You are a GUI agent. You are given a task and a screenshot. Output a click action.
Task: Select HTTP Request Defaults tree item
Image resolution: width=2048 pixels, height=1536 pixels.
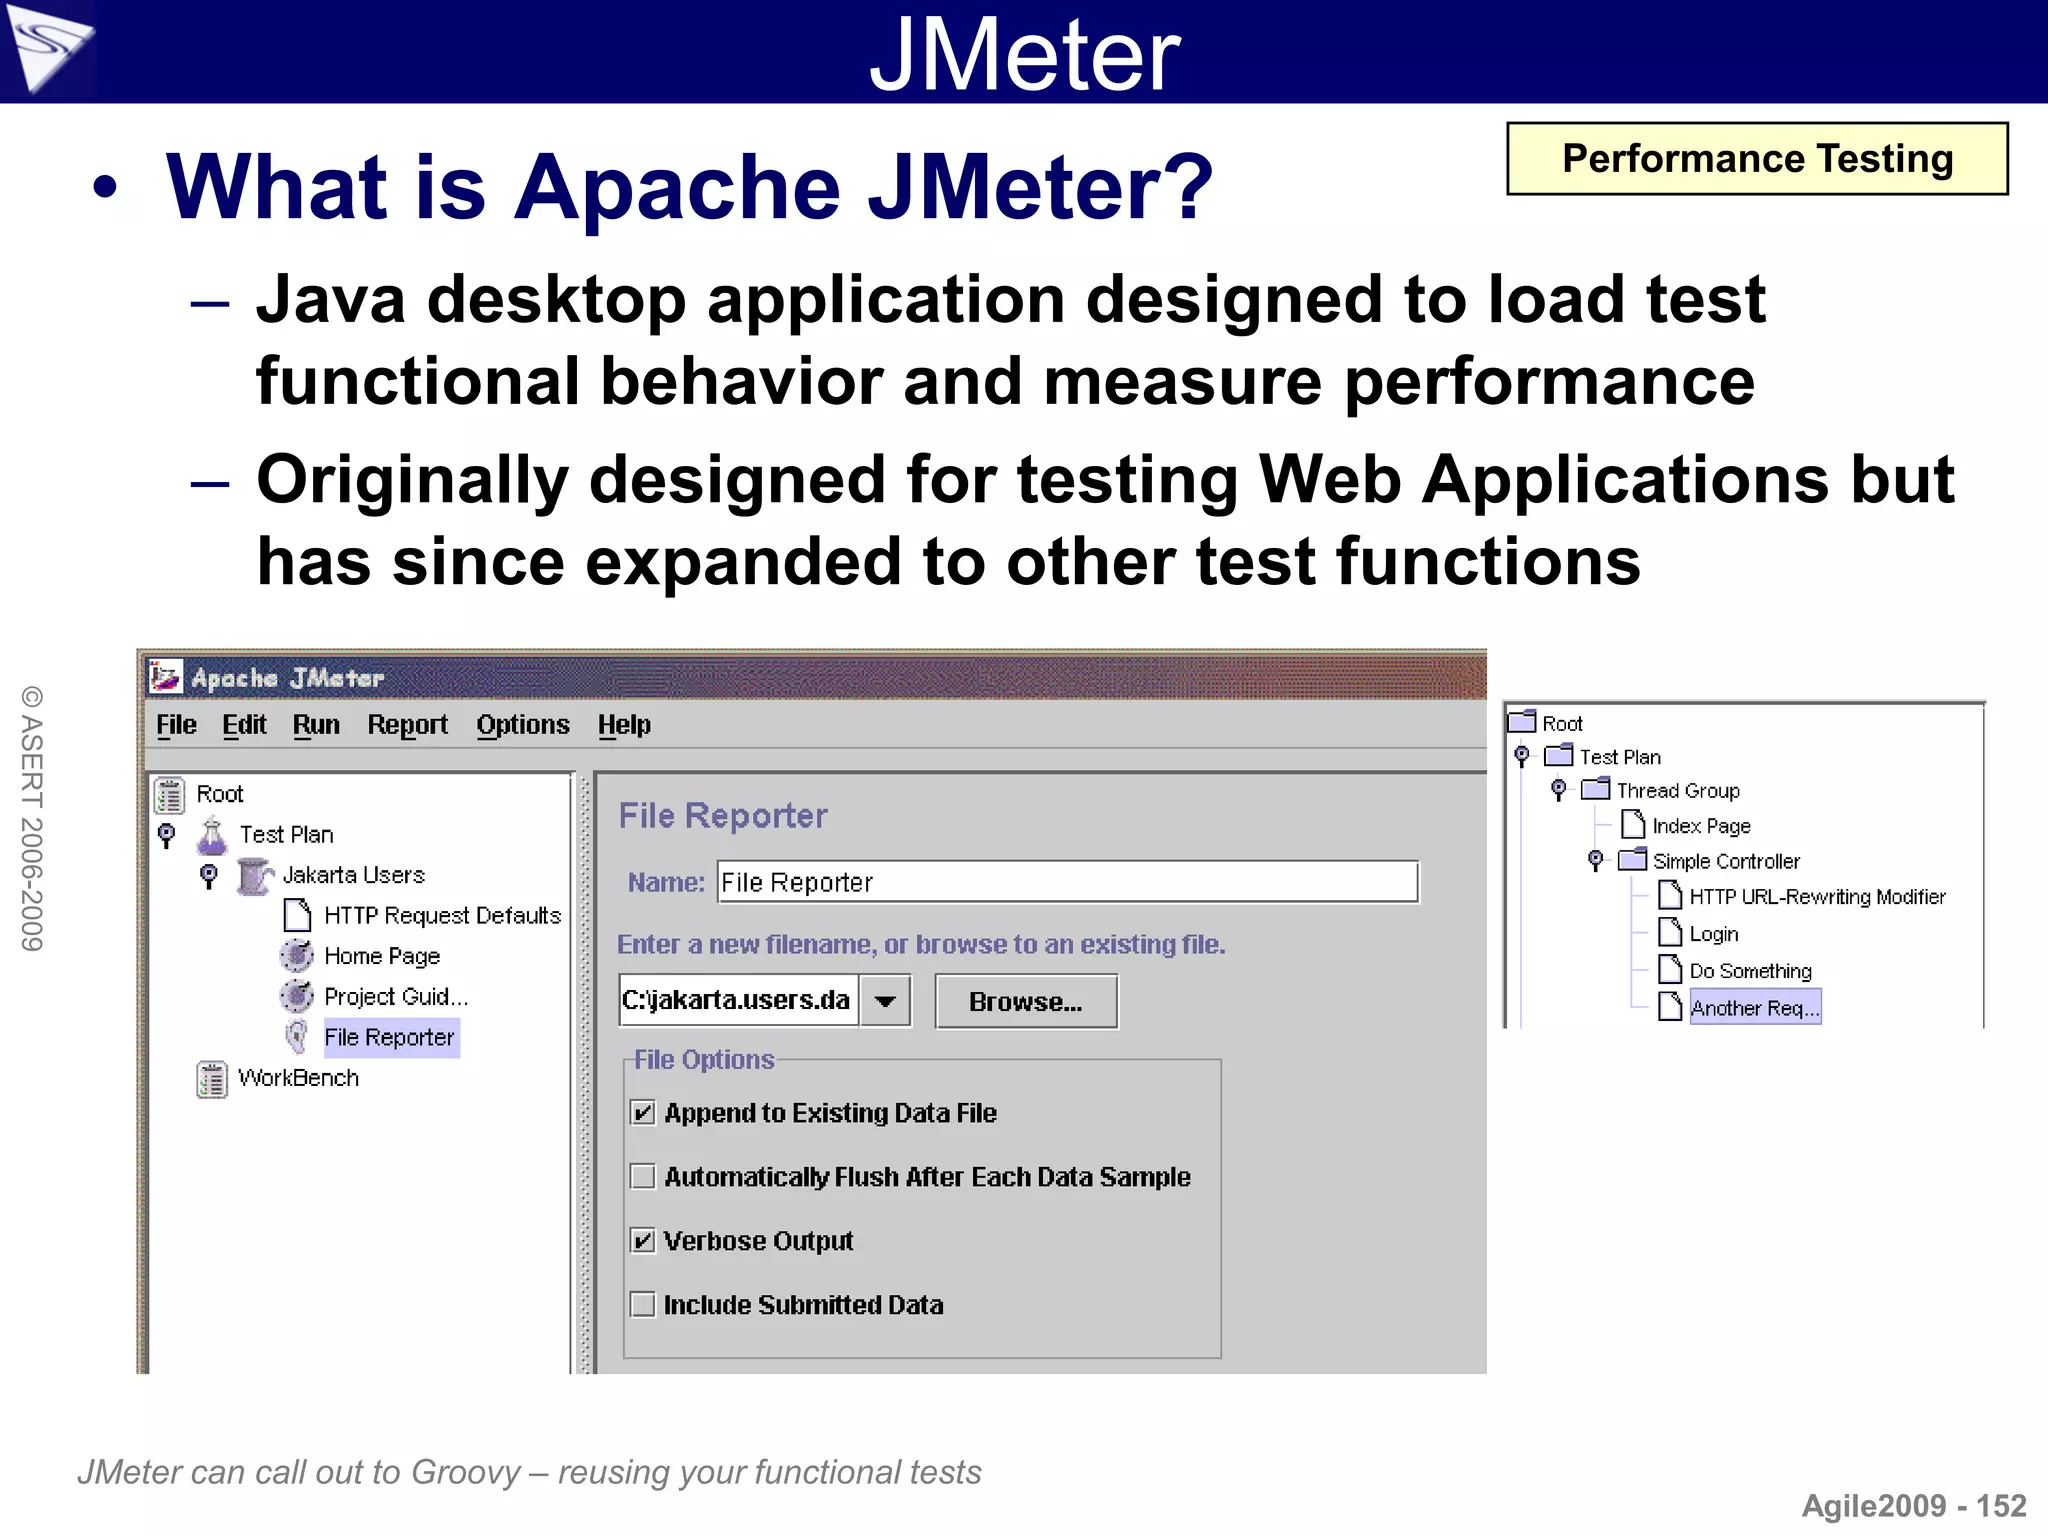click(442, 916)
